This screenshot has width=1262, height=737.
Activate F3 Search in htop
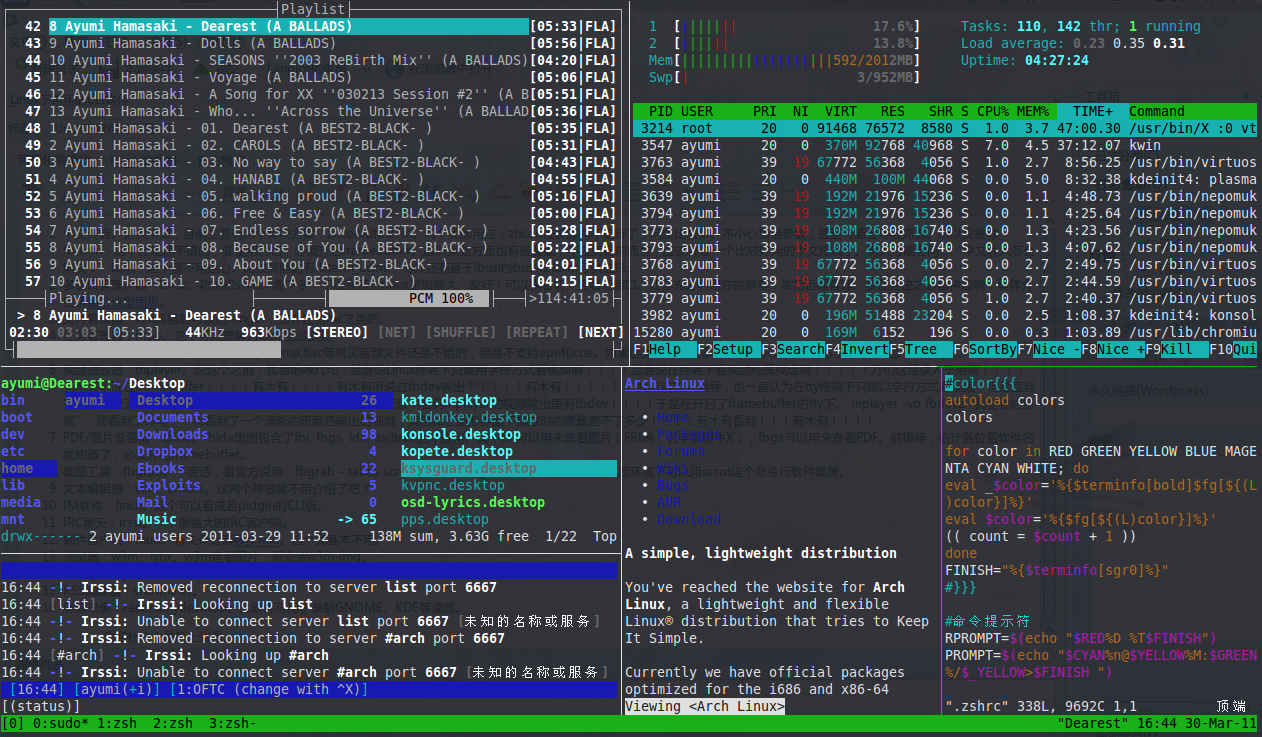pos(792,349)
